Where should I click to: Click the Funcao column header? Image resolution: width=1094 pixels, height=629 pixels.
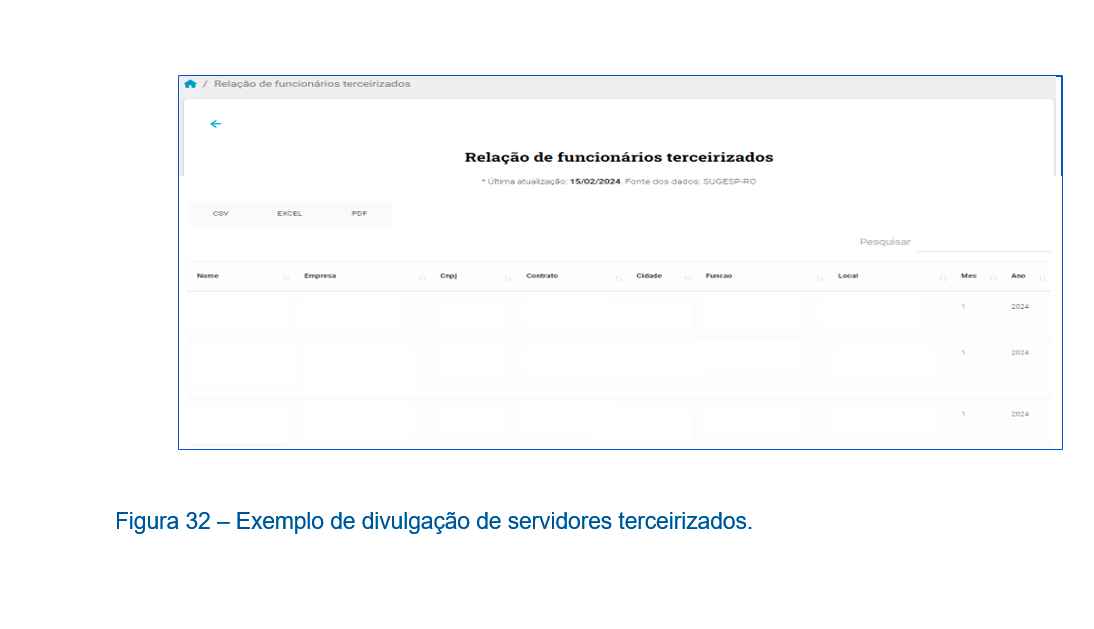tap(719, 275)
